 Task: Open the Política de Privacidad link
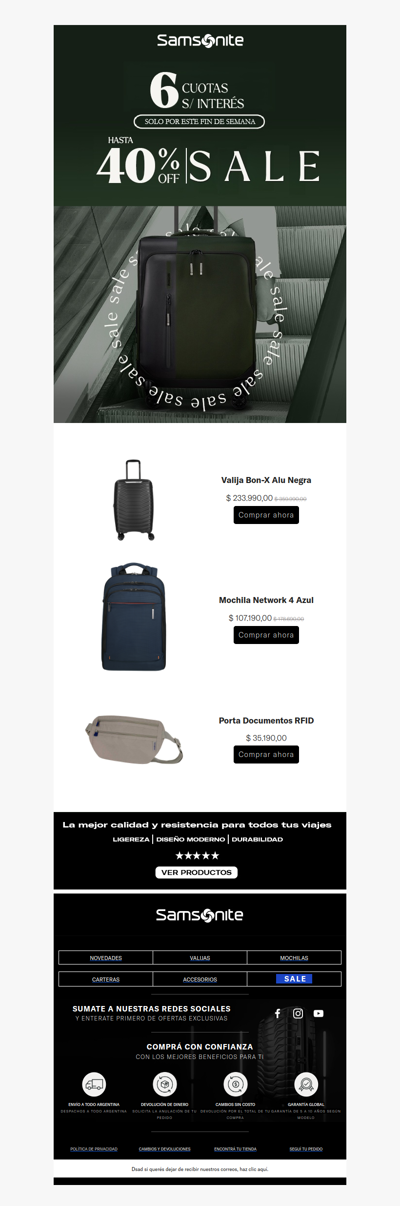point(94,1149)
